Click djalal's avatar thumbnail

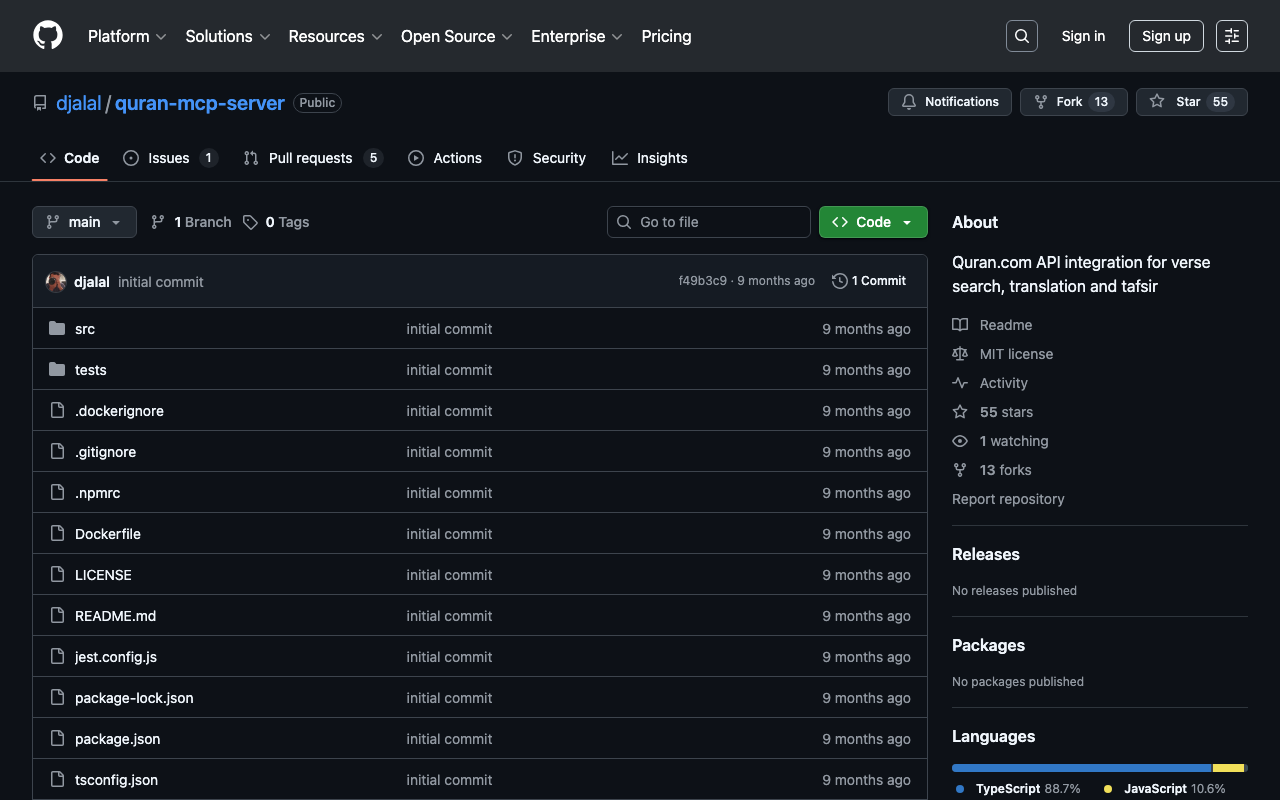point(56,282)
